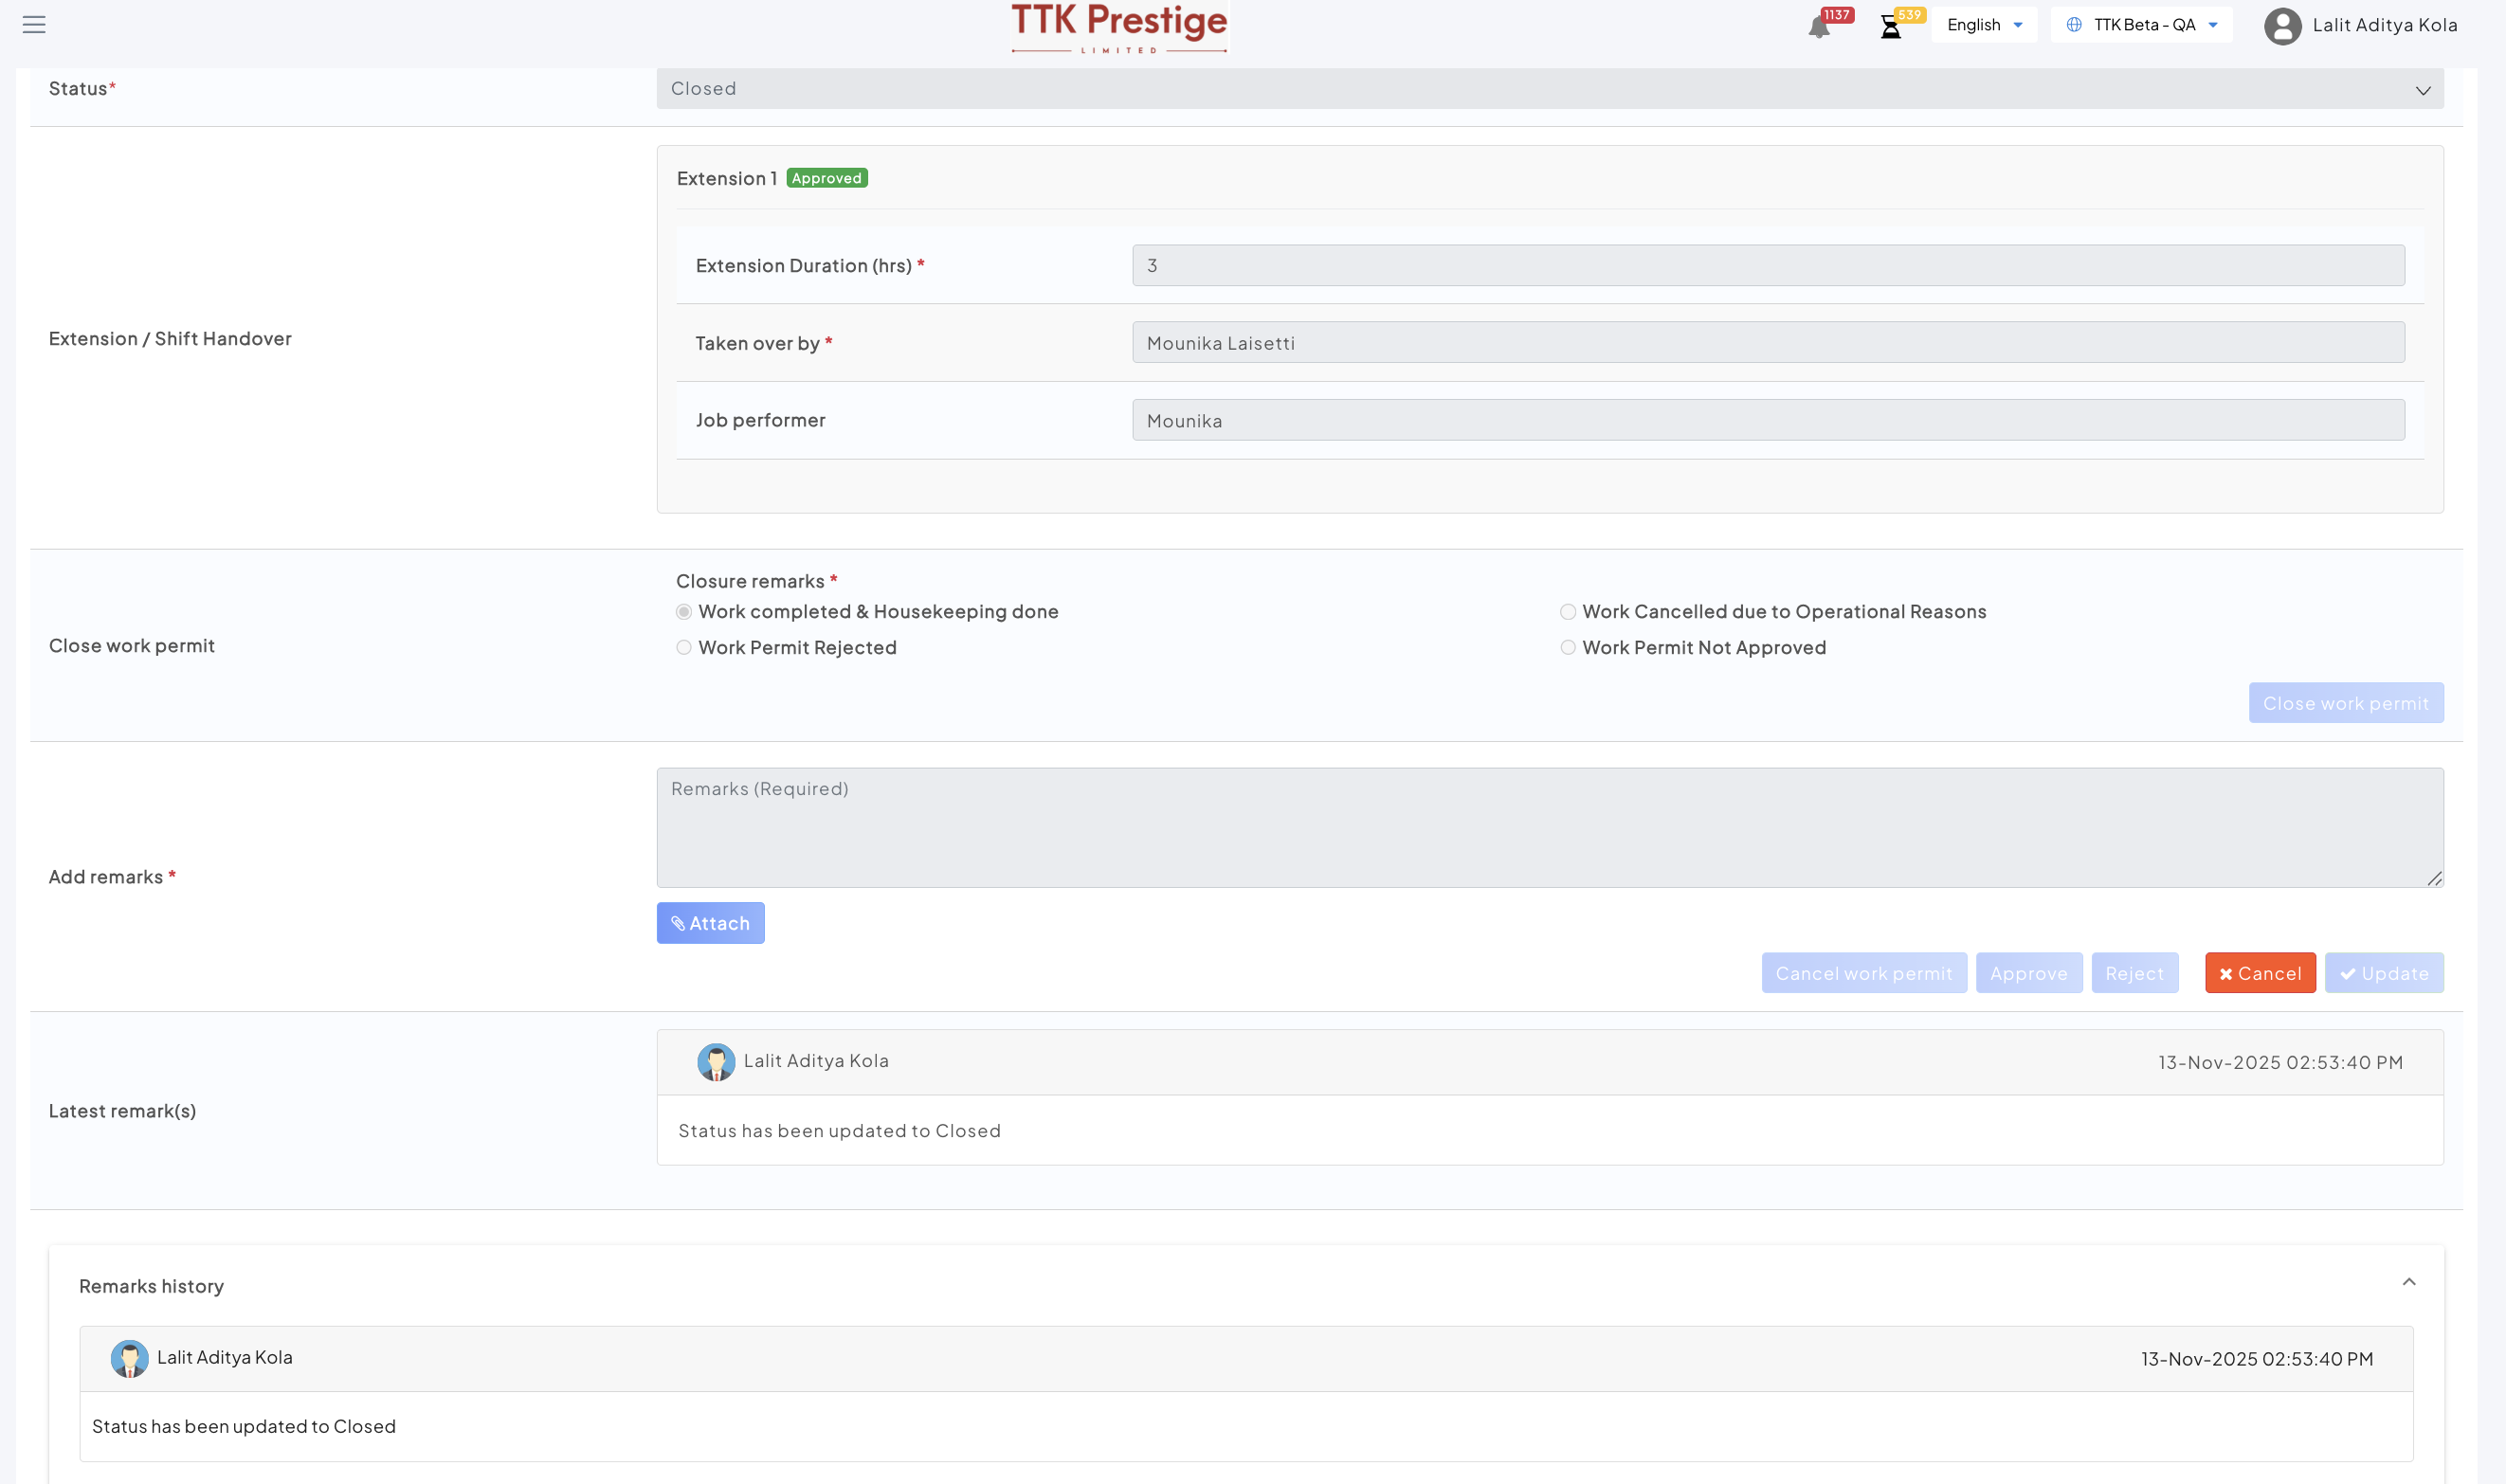
Task: Open the hourglass pending items icon
Action: [1890, 27]
